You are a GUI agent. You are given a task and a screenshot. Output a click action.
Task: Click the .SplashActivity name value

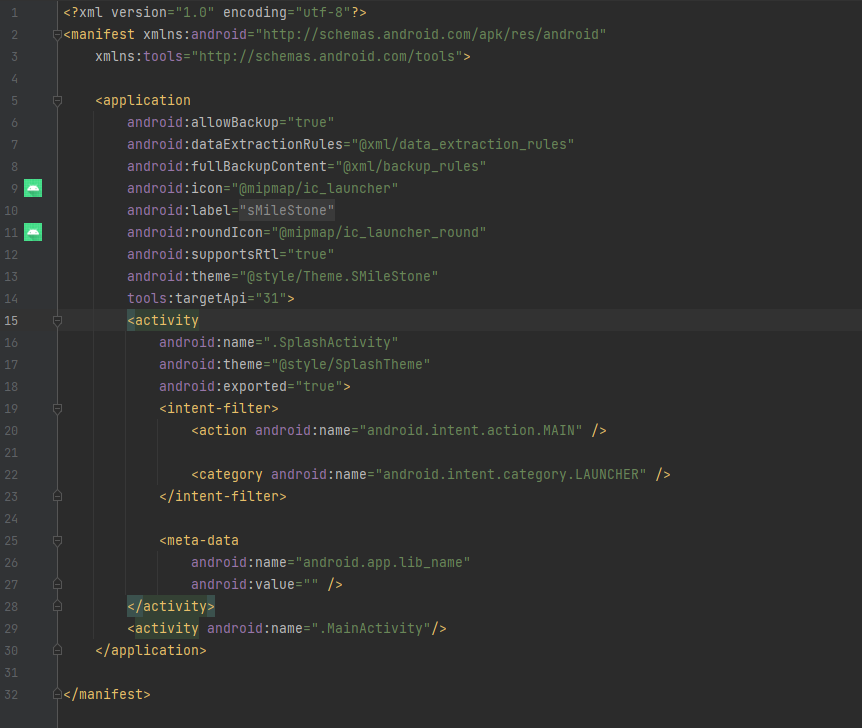[331, 343]
